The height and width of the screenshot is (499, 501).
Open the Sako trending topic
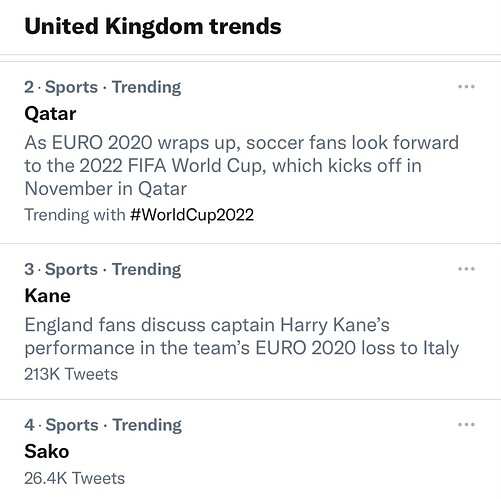pos(47,452)
